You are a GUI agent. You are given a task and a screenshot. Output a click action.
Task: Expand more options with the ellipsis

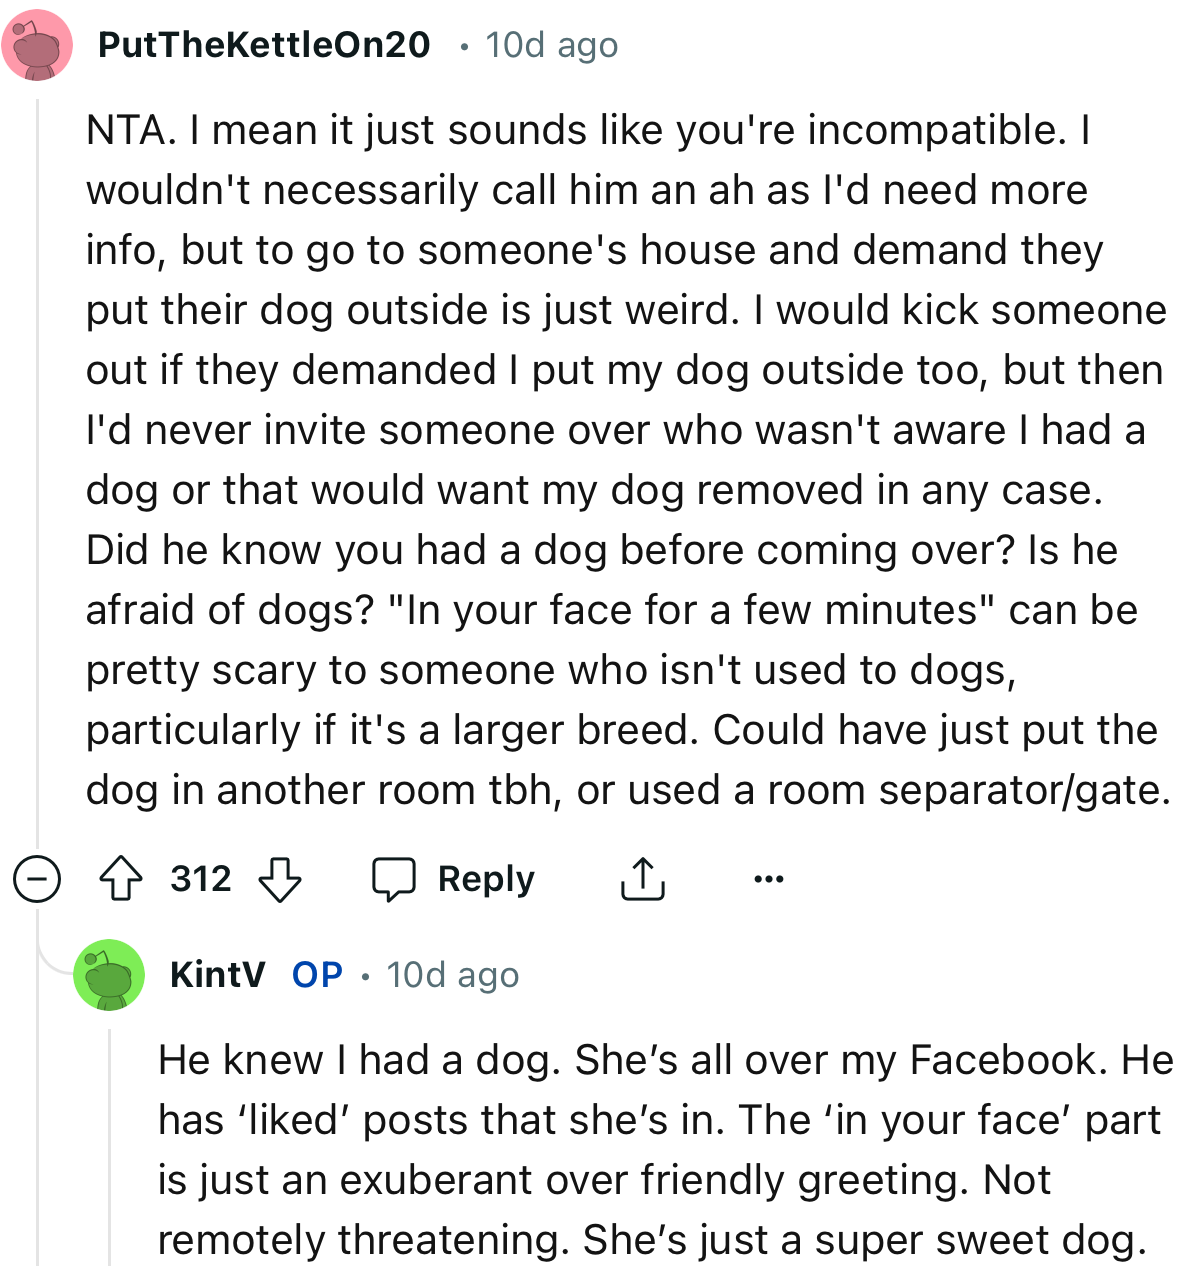pyautogui.click(x=768, y=880)
